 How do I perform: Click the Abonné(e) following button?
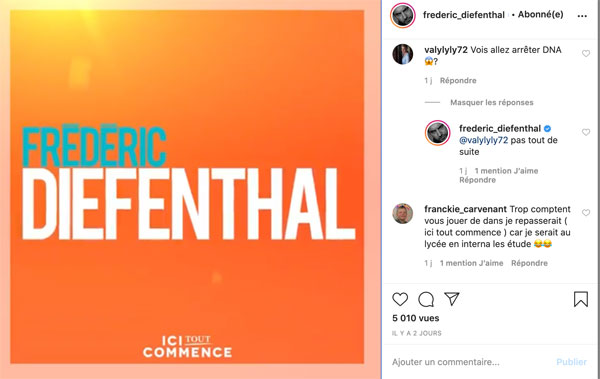[x=540, y=15]
